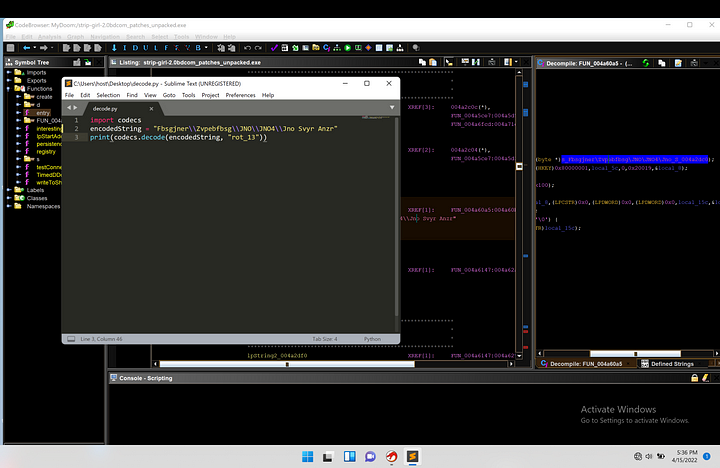Click the Listing vertical scroll down arrow
This screenshot has height=468, width=720.
click(519, 355)
